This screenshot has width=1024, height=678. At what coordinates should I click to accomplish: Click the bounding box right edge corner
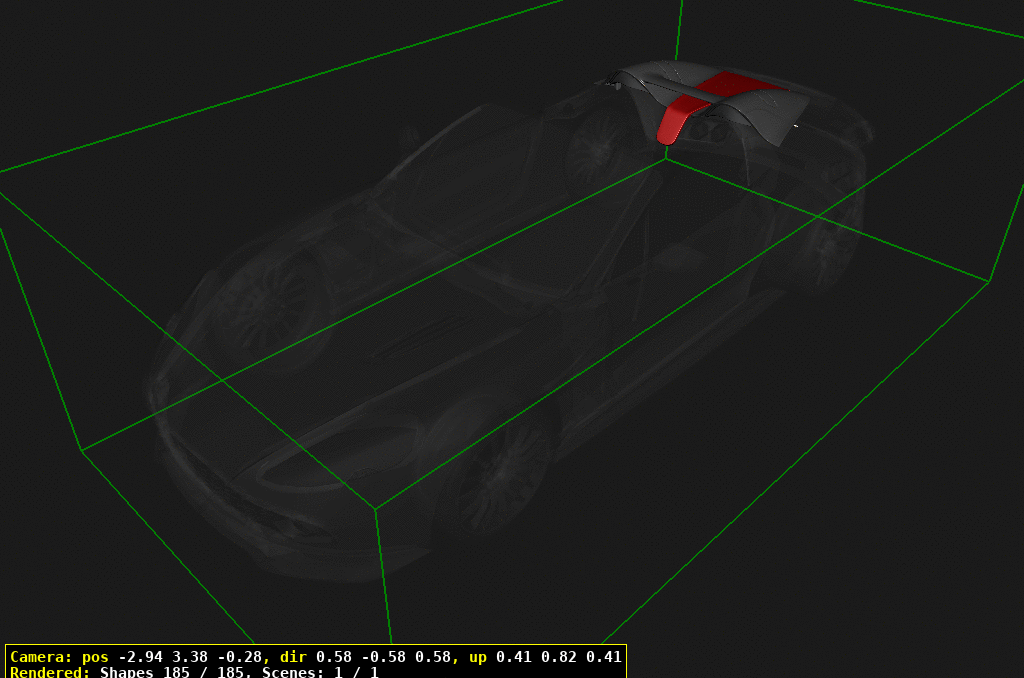[989, 281]
